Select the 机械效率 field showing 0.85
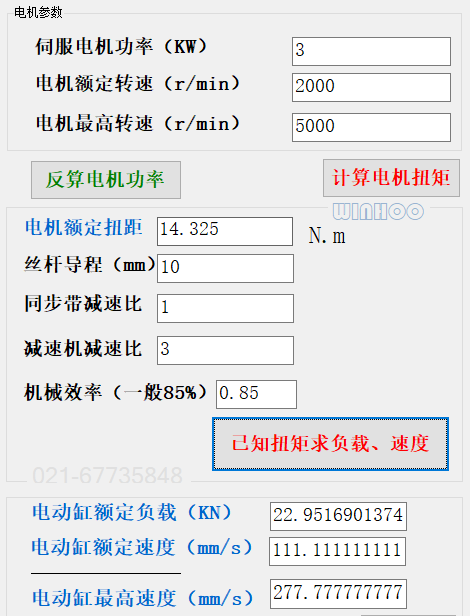This screenshot has height=616, width=470. point(256,394)
